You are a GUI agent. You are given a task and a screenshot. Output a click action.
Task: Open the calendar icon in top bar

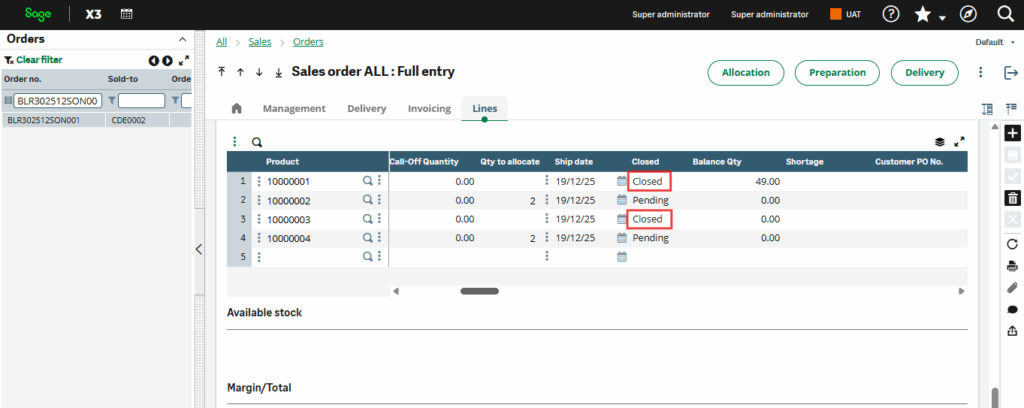pos(127,14)
